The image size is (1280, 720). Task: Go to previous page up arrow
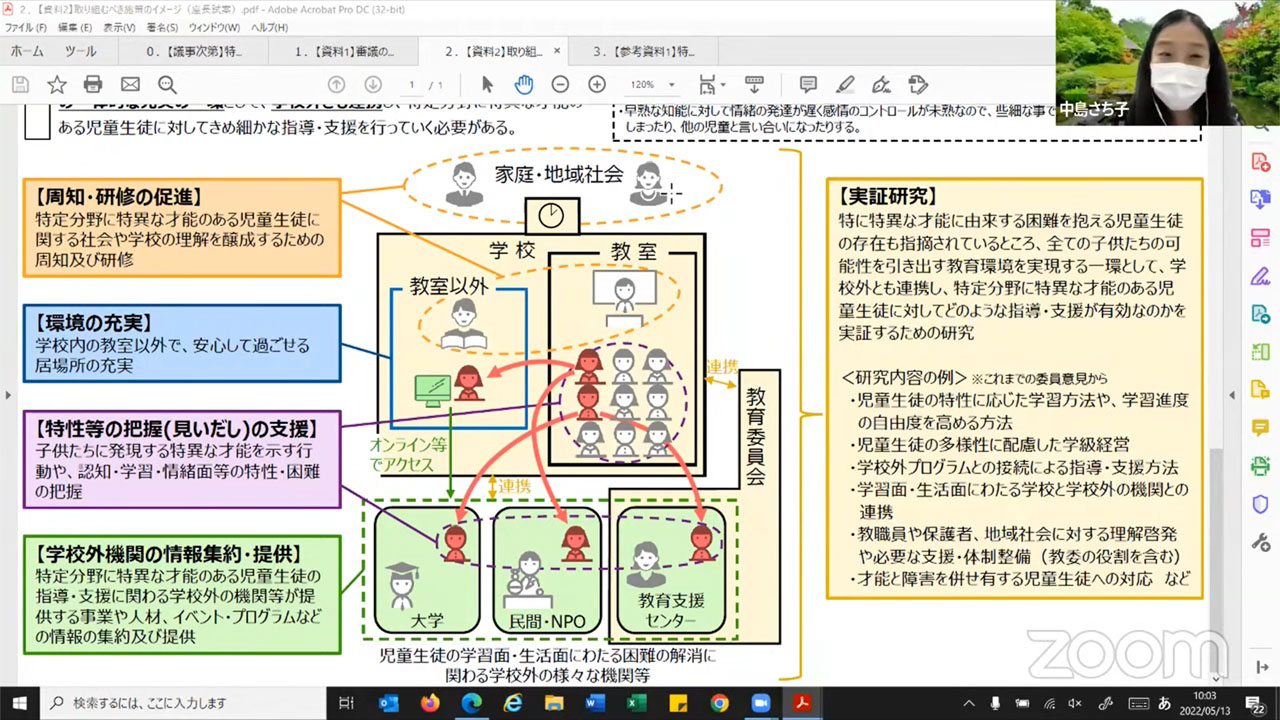pos(337,85)
